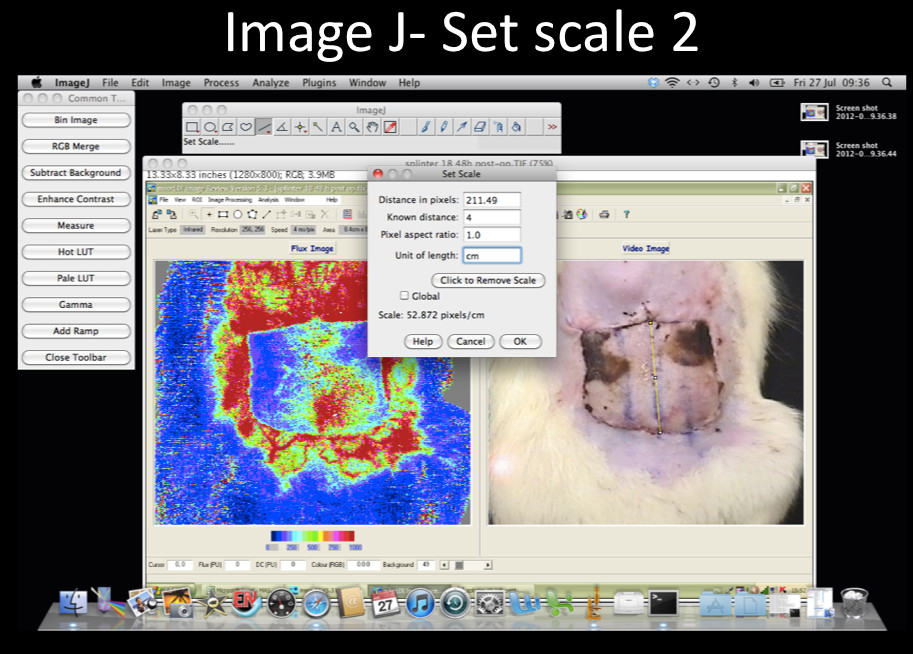Open the File menu in the Mac menu bar

click(x=110, y=83)
